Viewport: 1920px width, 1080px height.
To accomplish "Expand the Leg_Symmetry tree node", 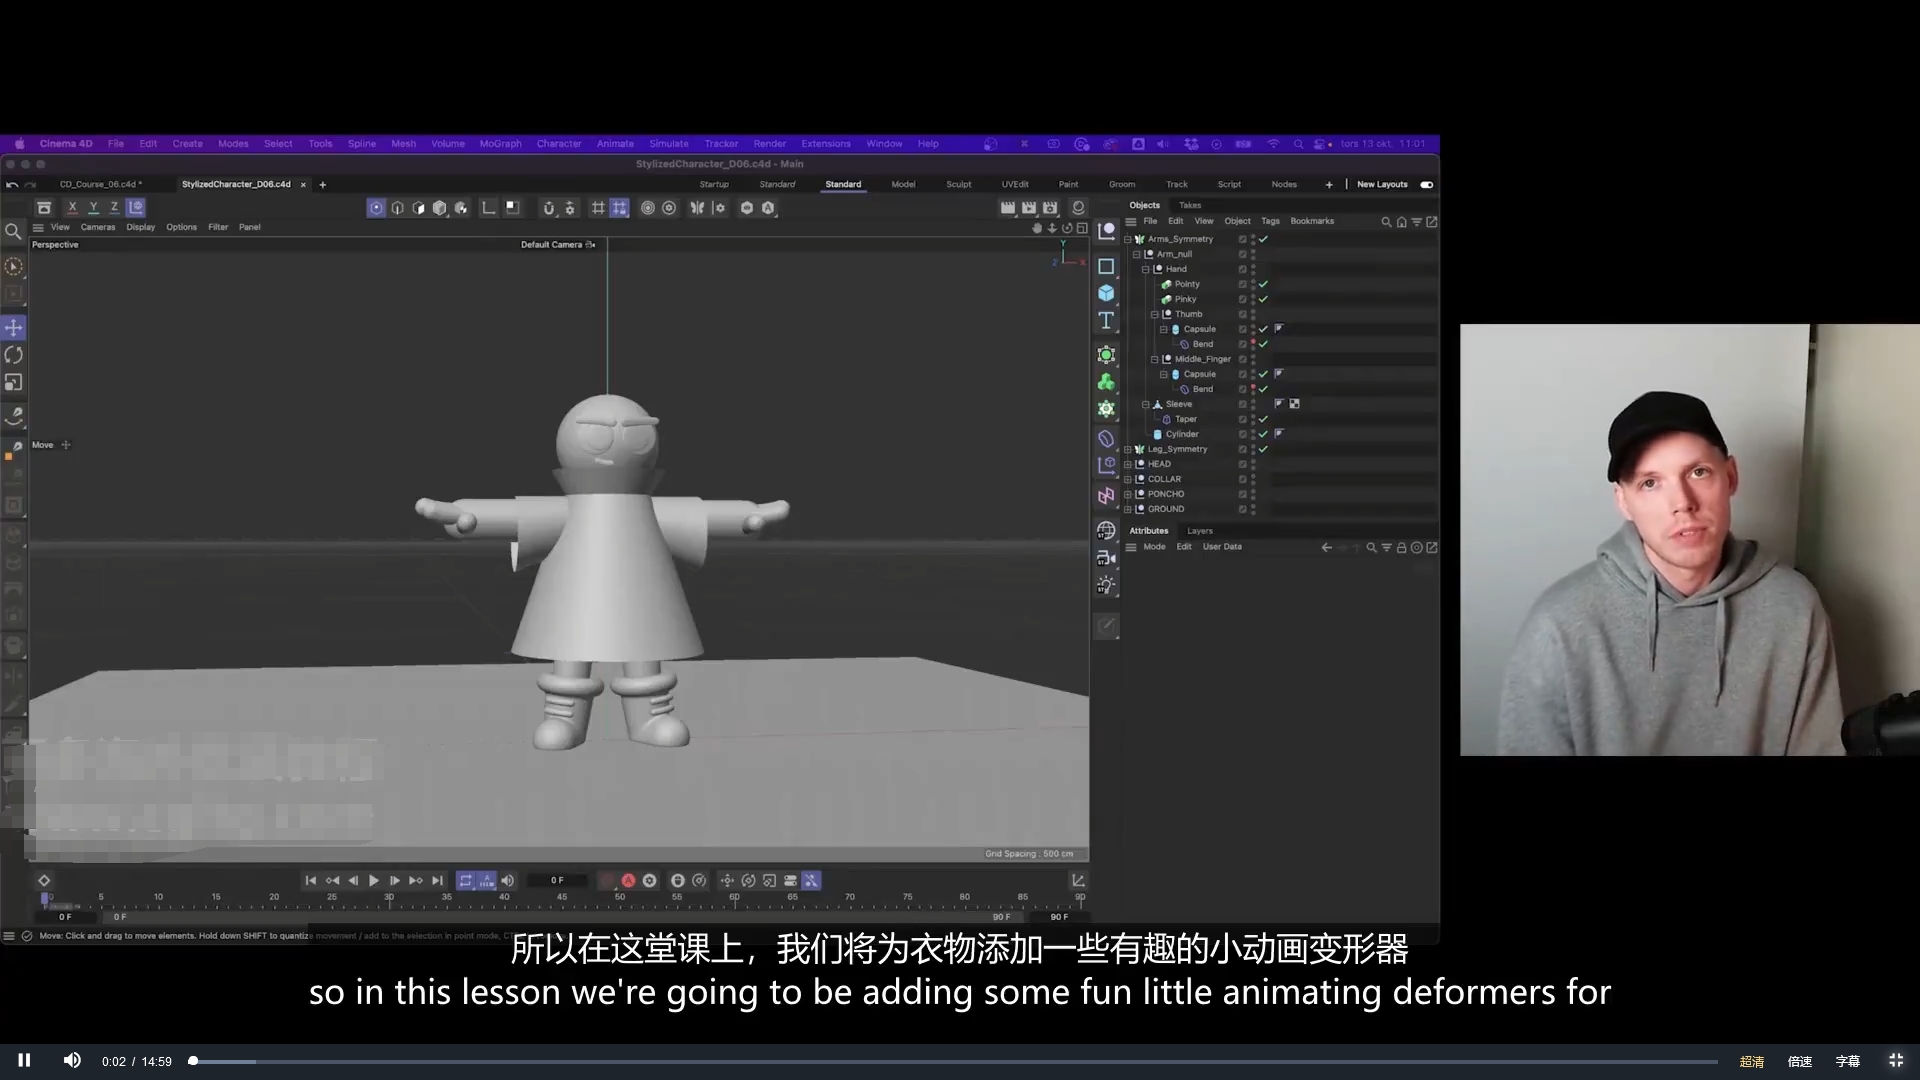I will 1128,450.
